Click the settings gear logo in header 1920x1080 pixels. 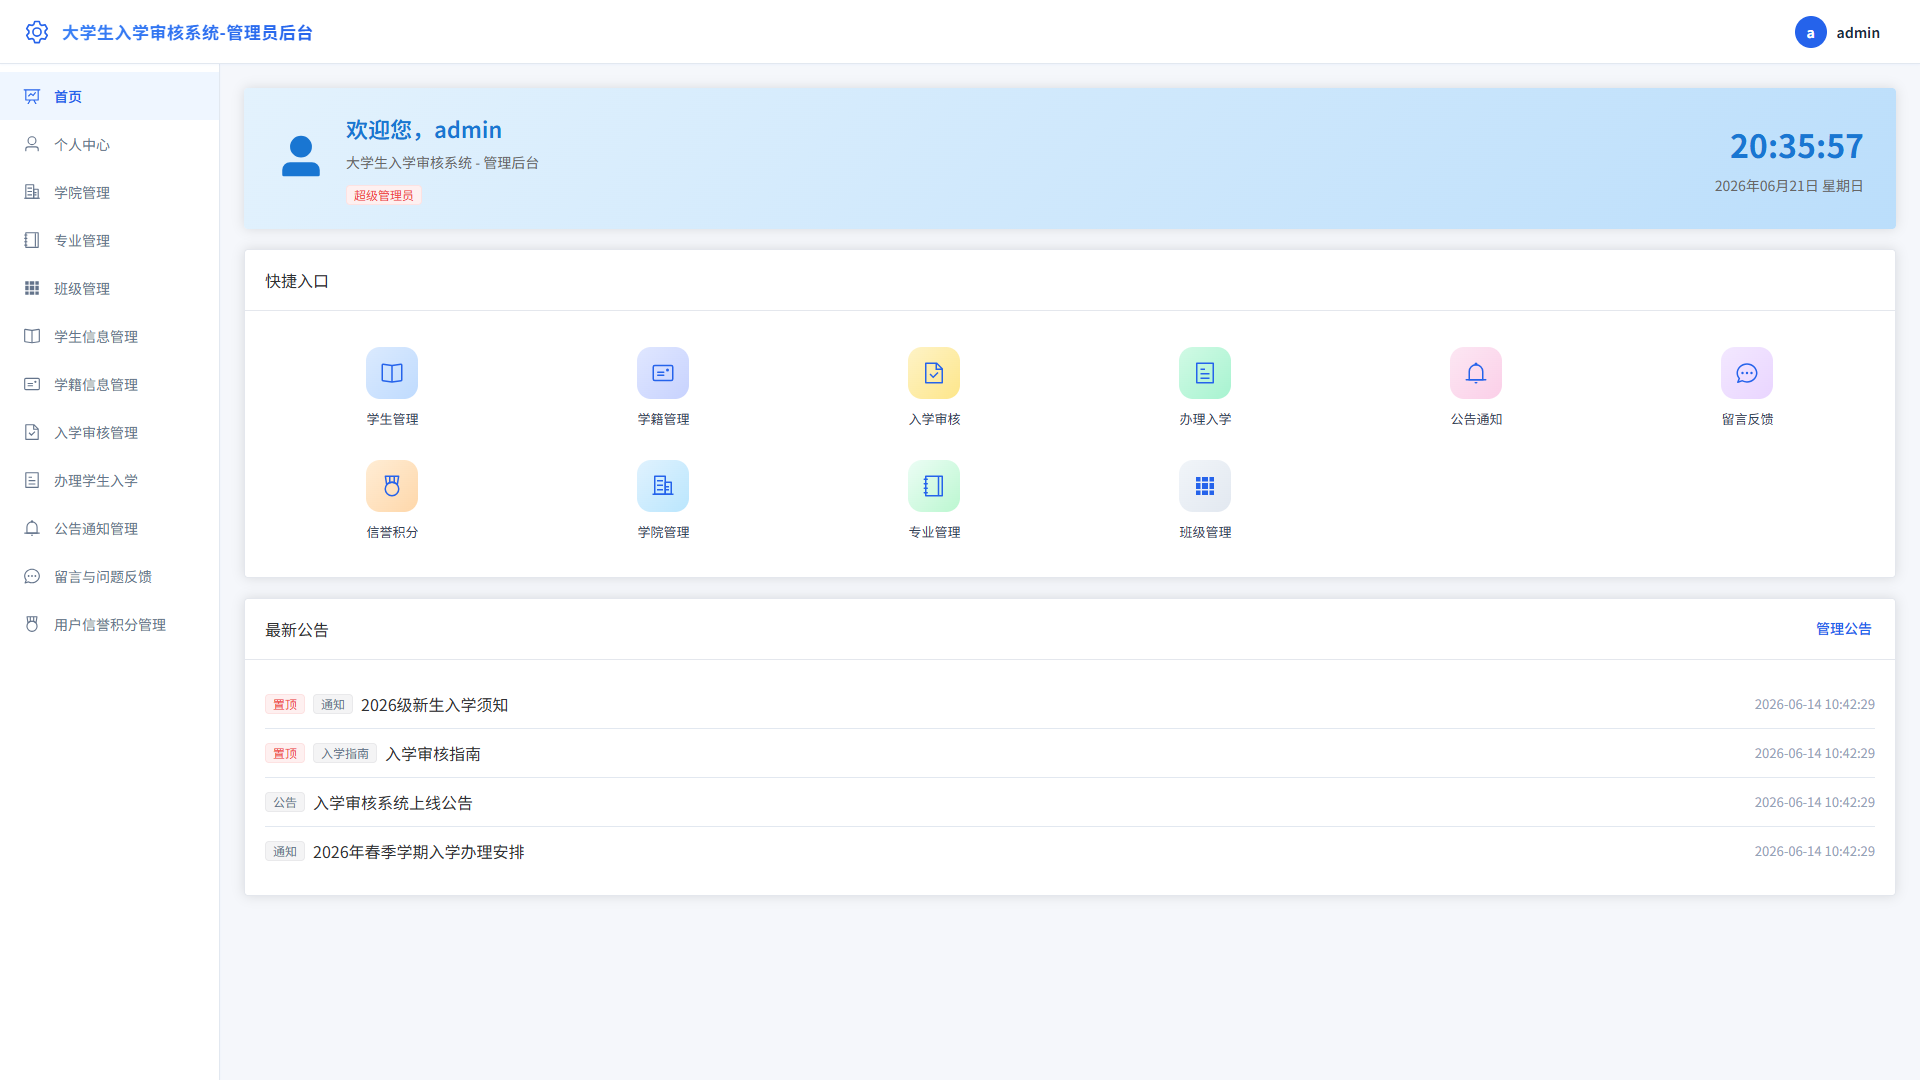tap(37, 32)
